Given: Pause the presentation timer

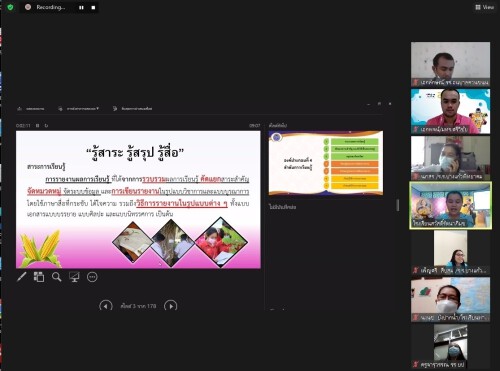Looking at the screenshot, I should (37, 126).
